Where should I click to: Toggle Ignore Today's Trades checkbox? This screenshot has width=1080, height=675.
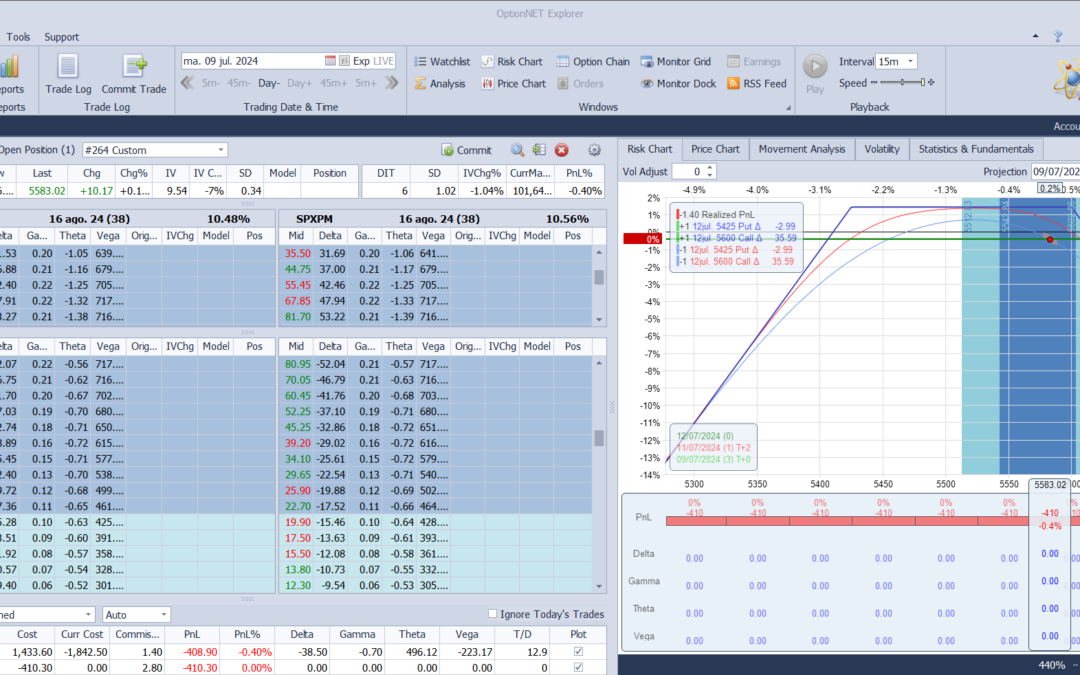click(x=492, y=614)
